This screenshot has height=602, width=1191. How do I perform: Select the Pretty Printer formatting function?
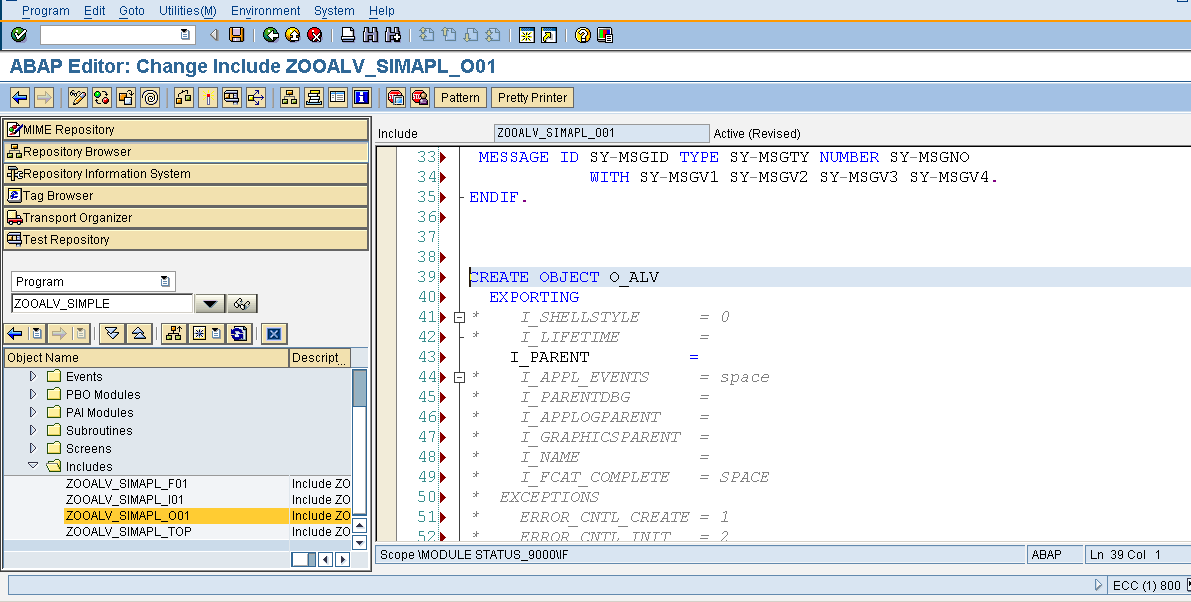[531, 97]
